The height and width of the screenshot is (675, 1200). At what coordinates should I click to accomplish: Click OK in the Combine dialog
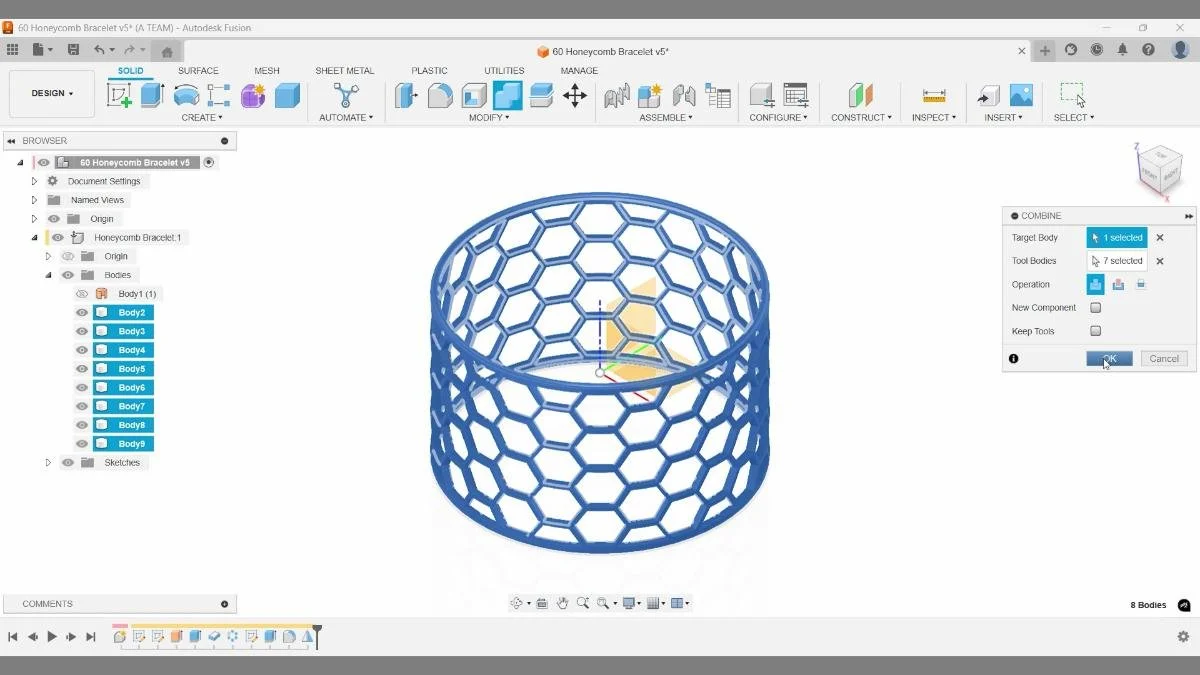coord(1109,359)
